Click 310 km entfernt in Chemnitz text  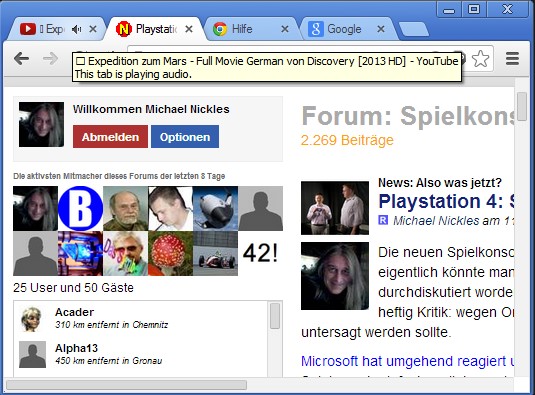(112, 325)
